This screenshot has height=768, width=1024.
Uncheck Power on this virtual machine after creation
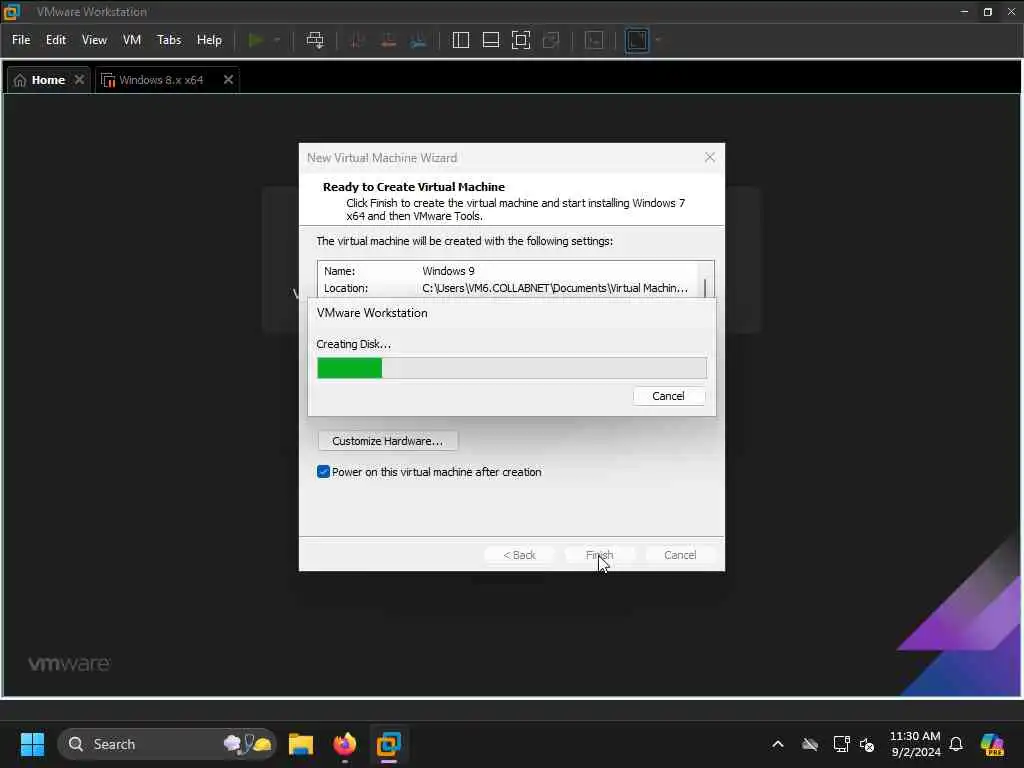click(323, 472)
